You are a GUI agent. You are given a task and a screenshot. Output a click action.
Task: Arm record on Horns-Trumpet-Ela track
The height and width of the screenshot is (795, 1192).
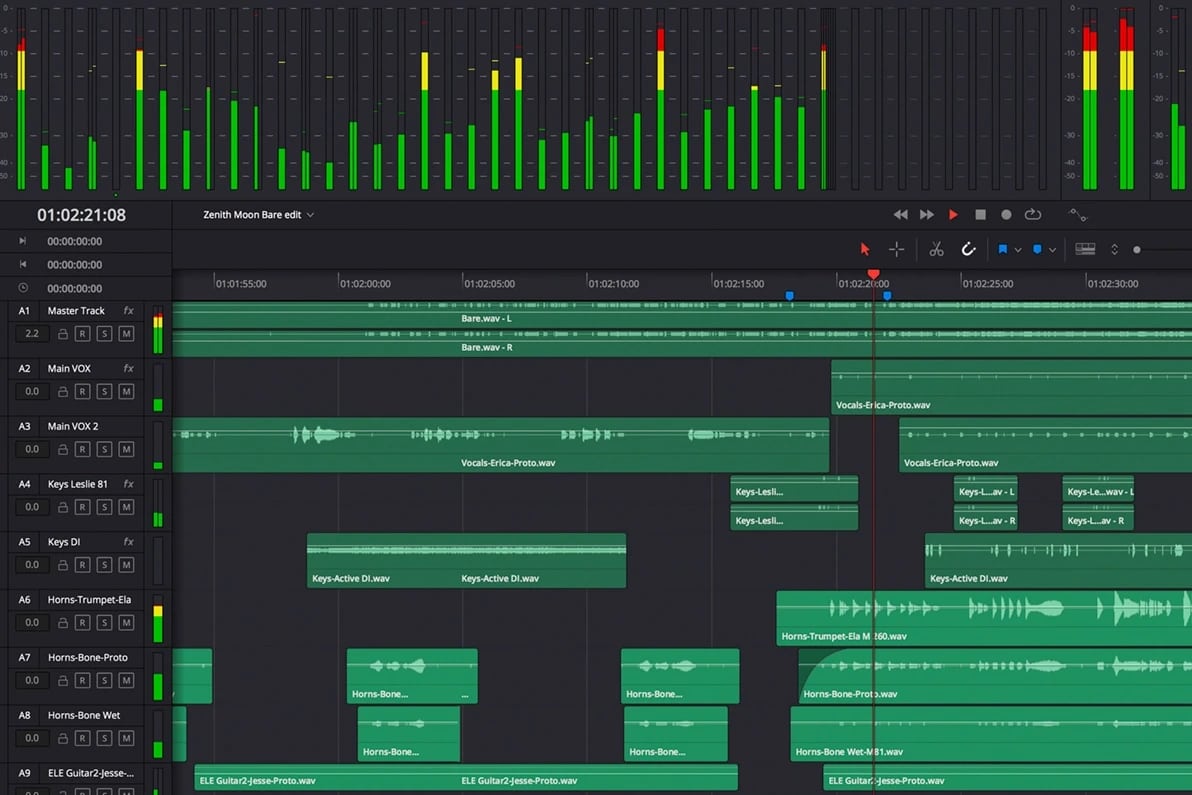(x=82, y=623)
